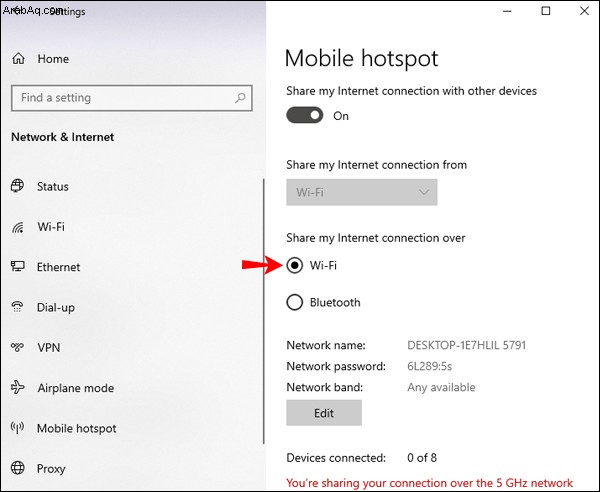Click the Mobile hotspot page title
The width and height of the screenshot is (600, 492).
tap(361, 59)
